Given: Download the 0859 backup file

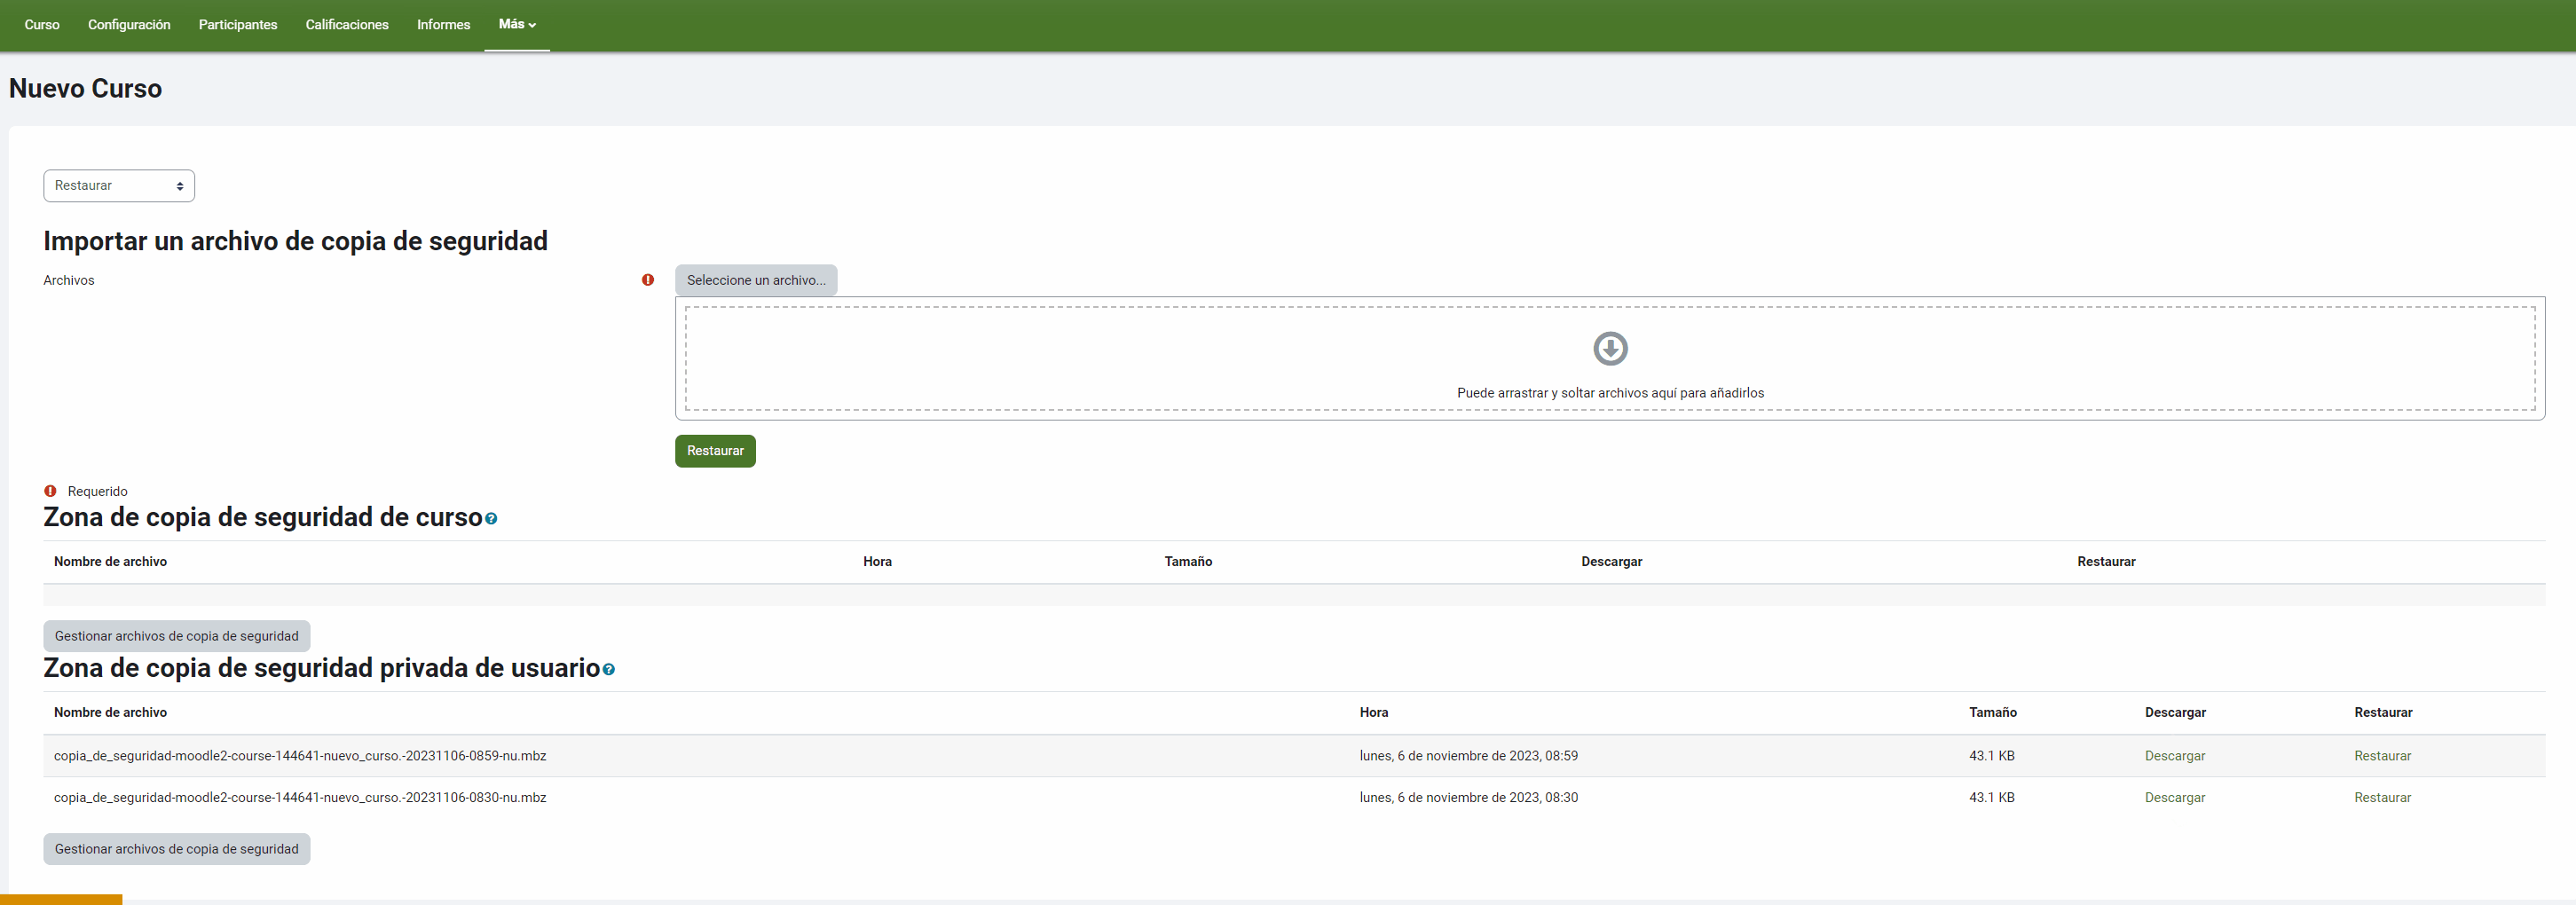Looking at the screenshot, I should (2174, 756).
